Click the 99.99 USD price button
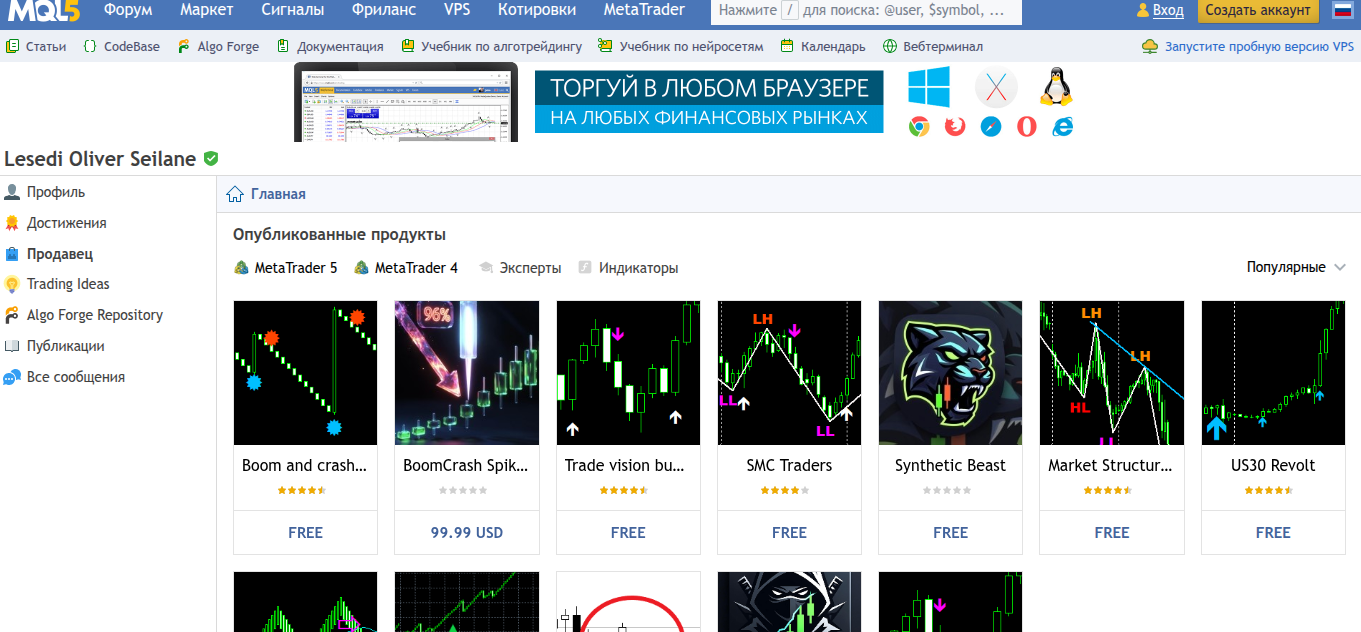The width and height of the screenshot is (1361, 632). [x=467, y=533]
